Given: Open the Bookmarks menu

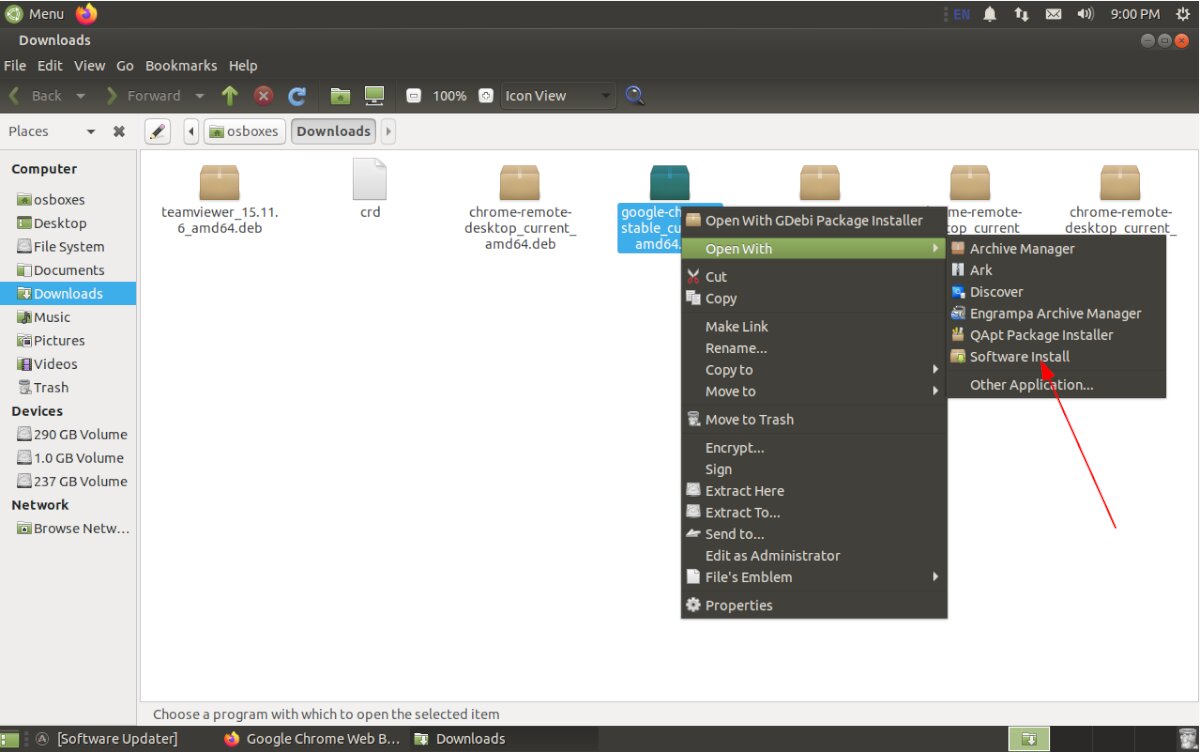Looking at the screenshot, I should coord(181,65).
